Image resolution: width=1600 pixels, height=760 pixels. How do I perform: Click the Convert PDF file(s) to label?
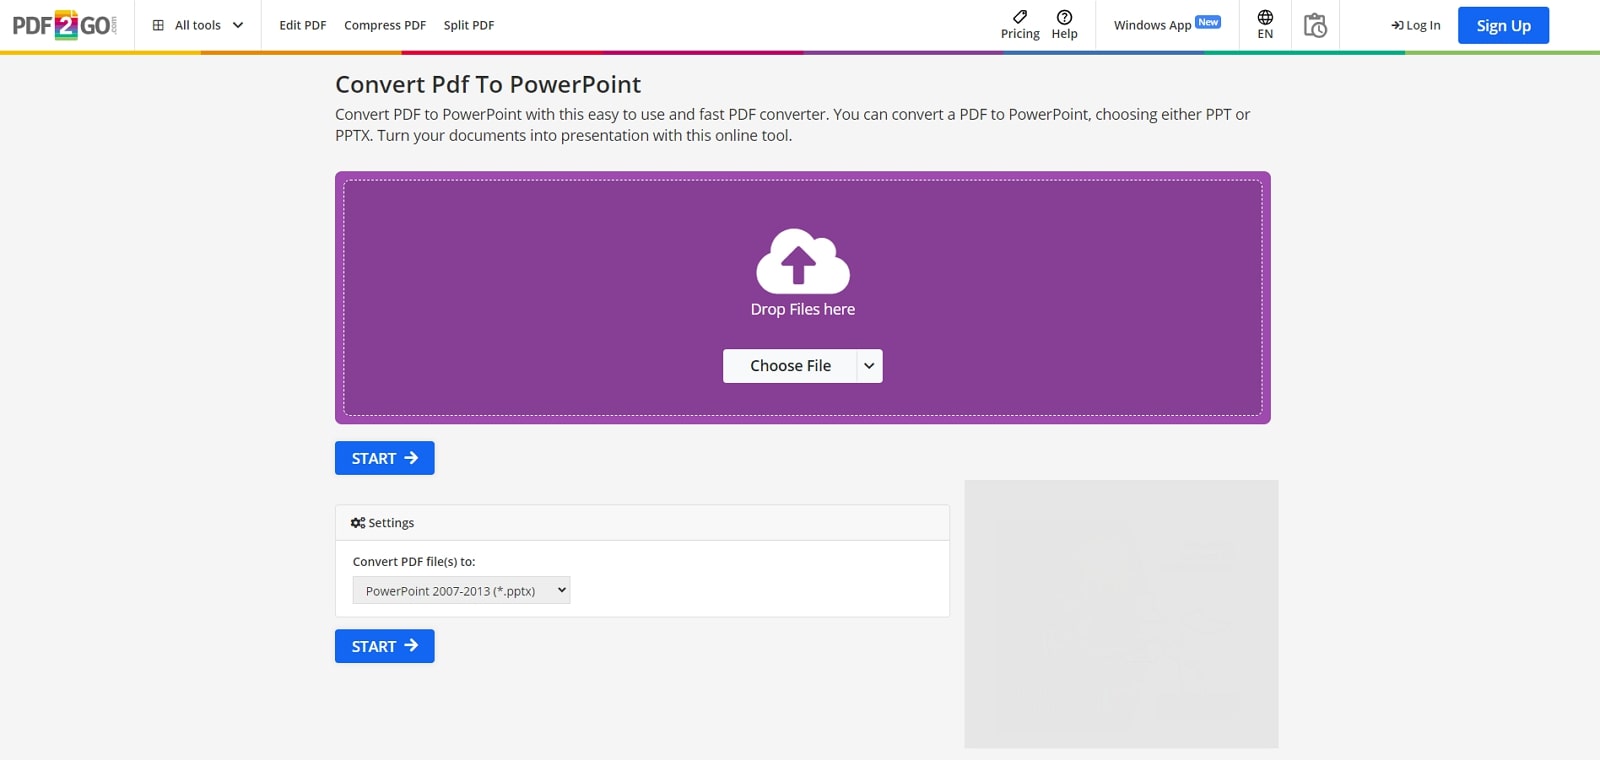click(x=414, y=562)
